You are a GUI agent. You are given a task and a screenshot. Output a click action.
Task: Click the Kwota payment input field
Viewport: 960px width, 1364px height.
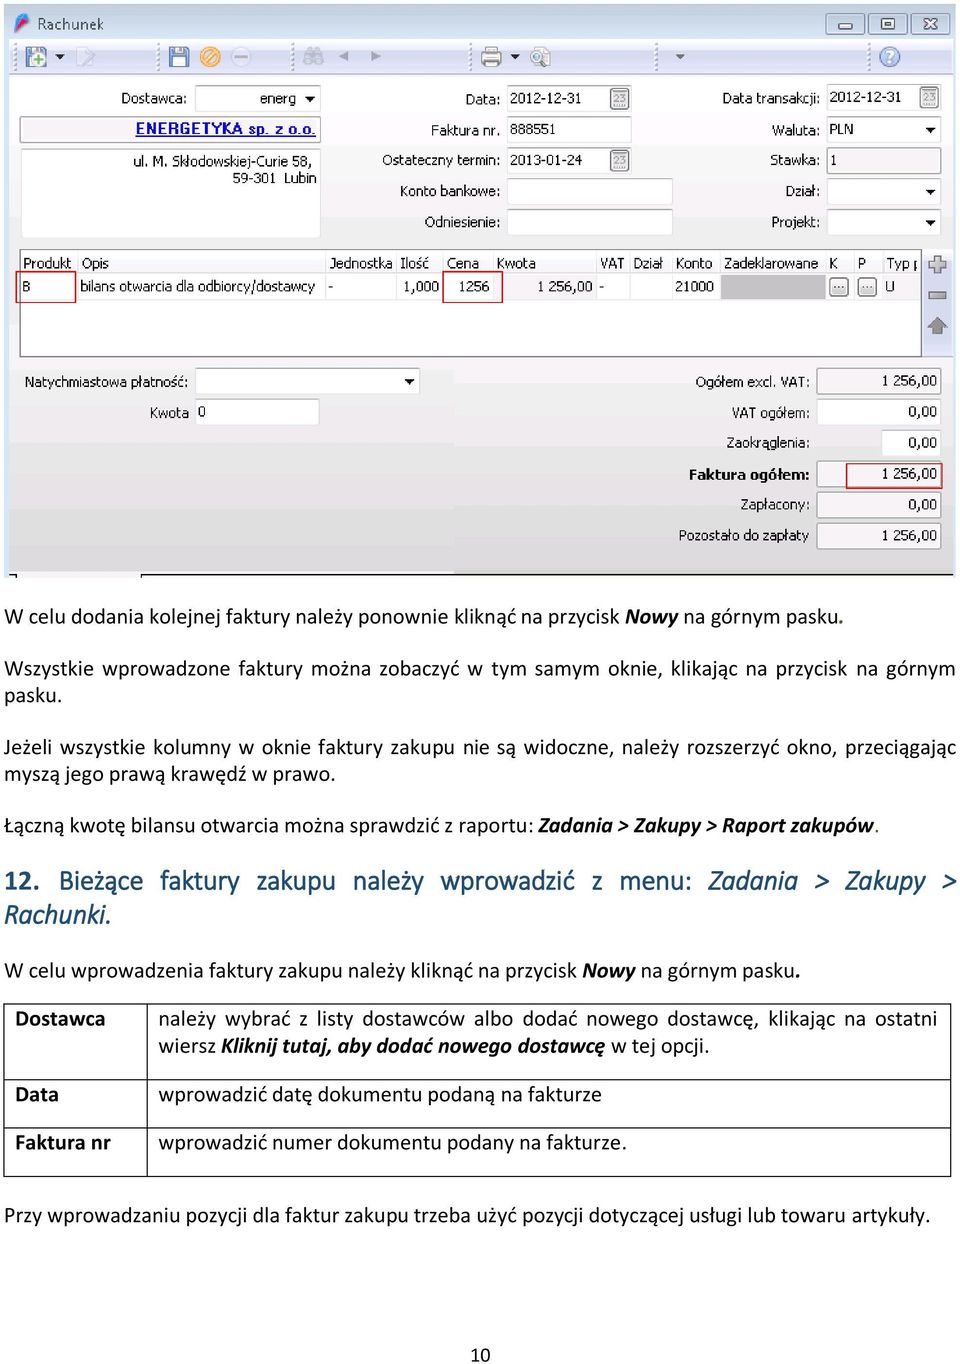[x=257, y=412]
